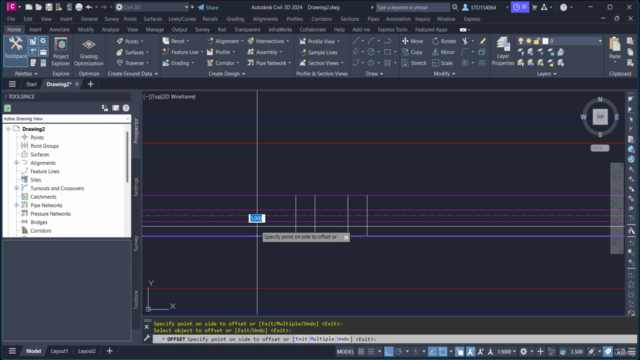The image size is (640, 360).
Task: Collapse the Drawing2 tree node
Action: (x=8, y=129)
